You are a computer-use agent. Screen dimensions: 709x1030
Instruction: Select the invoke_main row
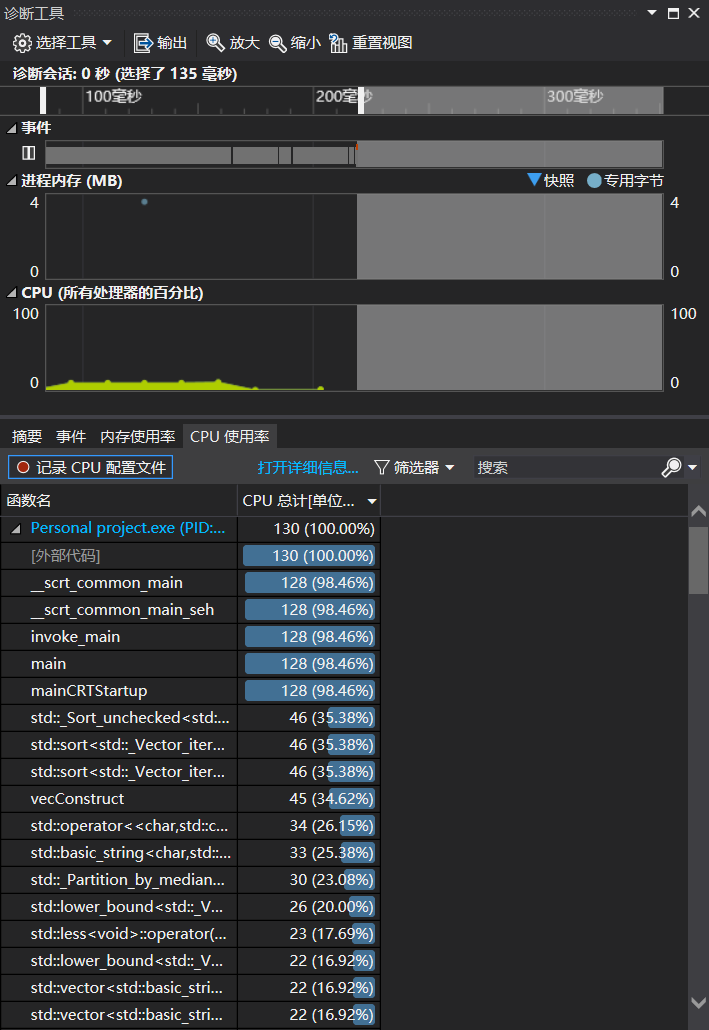[191, 637]
